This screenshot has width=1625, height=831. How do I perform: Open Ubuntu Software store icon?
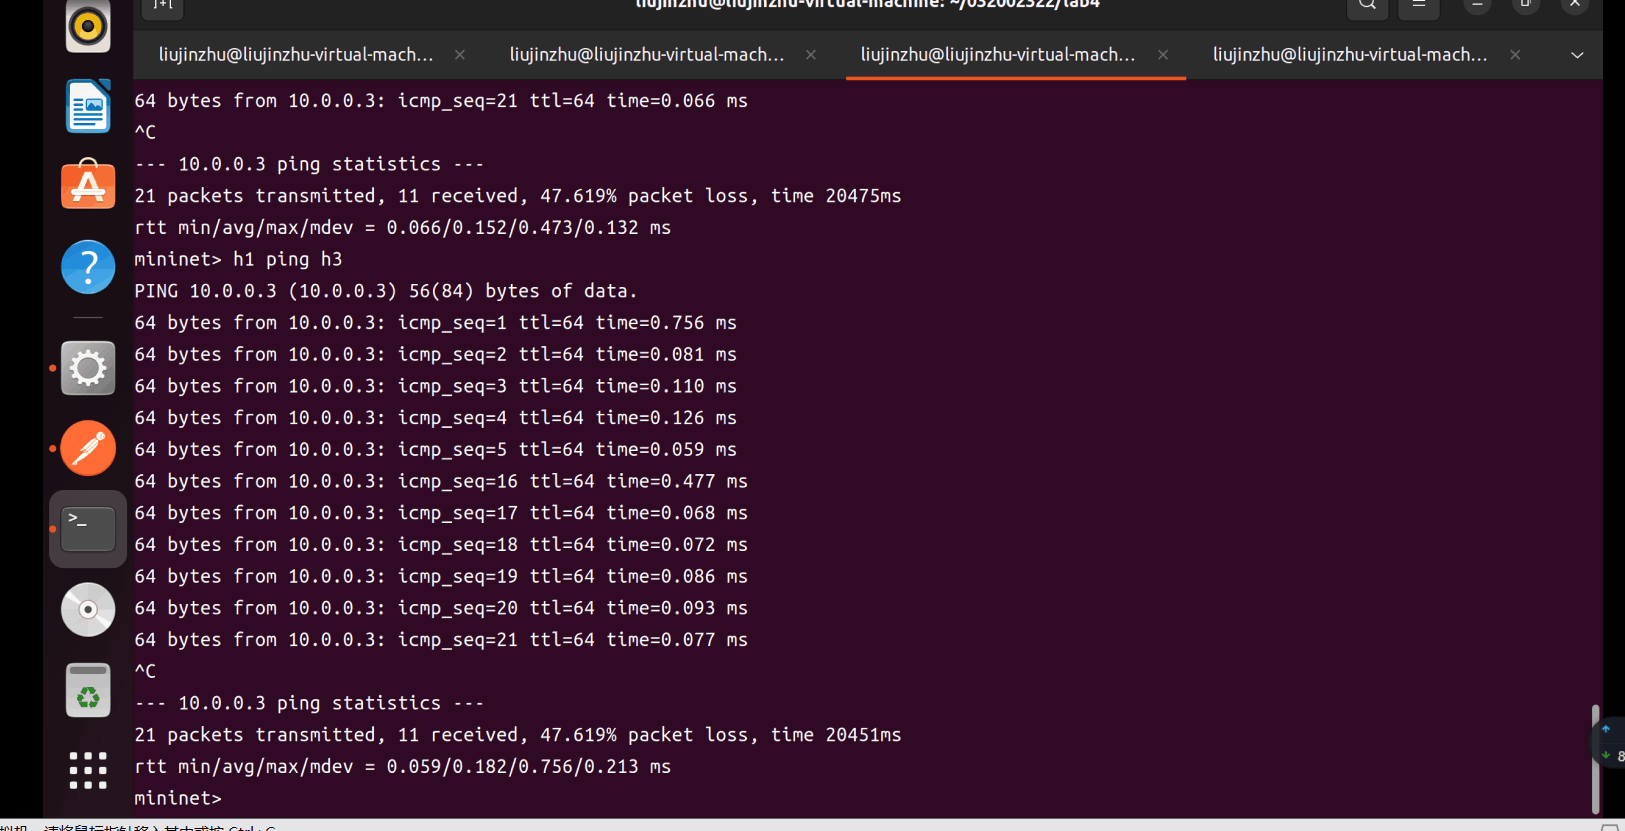pyautogui.click(x=88, y=186)
